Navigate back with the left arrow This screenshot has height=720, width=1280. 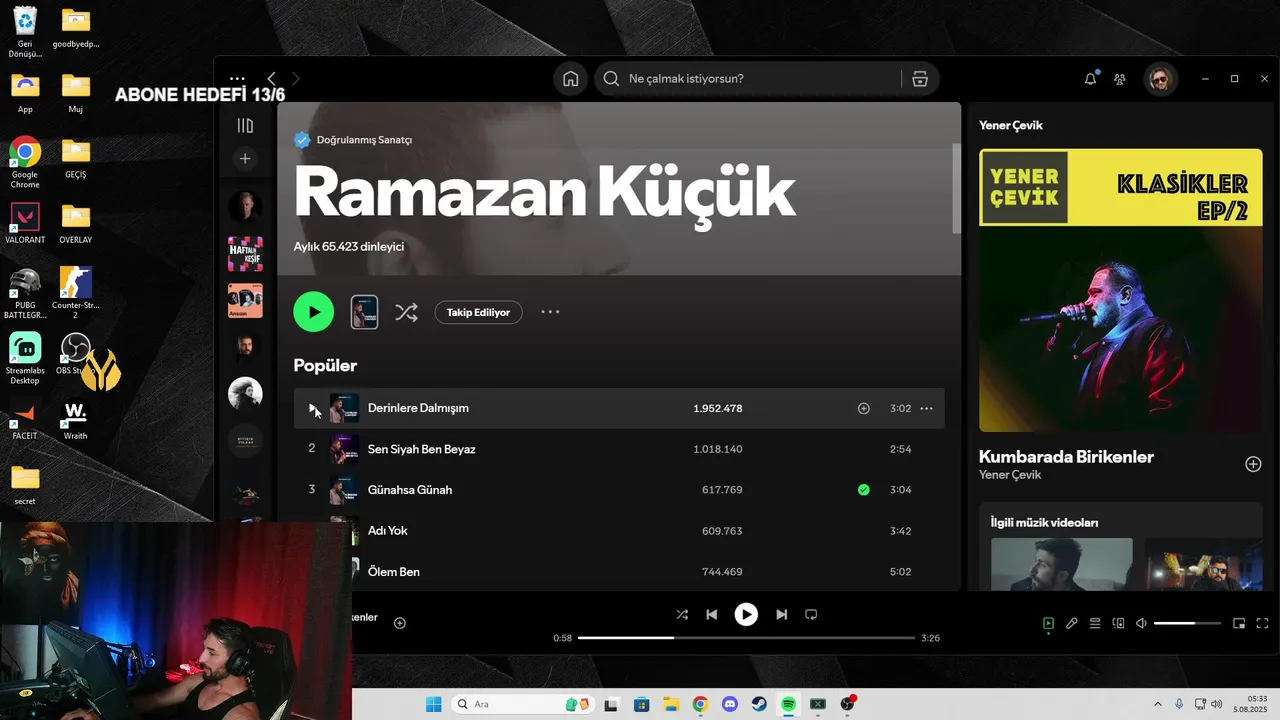click(x=271, y=78)
